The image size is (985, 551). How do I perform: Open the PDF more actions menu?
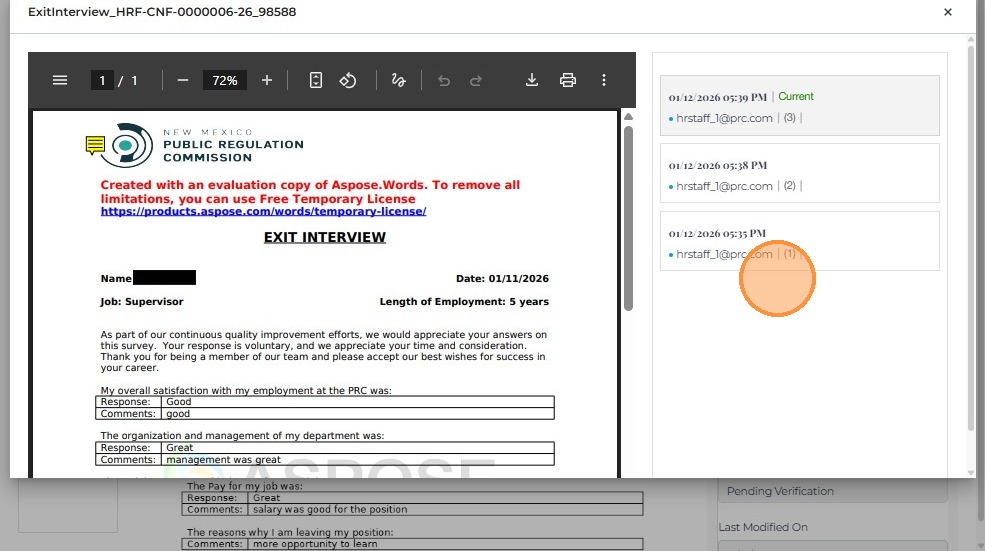(x=604, y=80)
